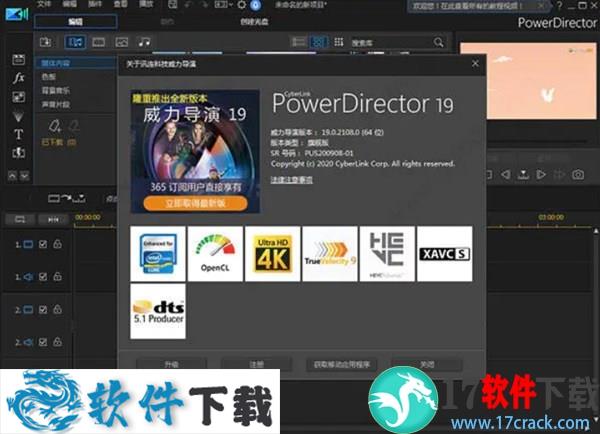Viewport: 600px width, 434px height.
Task: Open the Media Room in left sidebar
Action: point(18,59)
